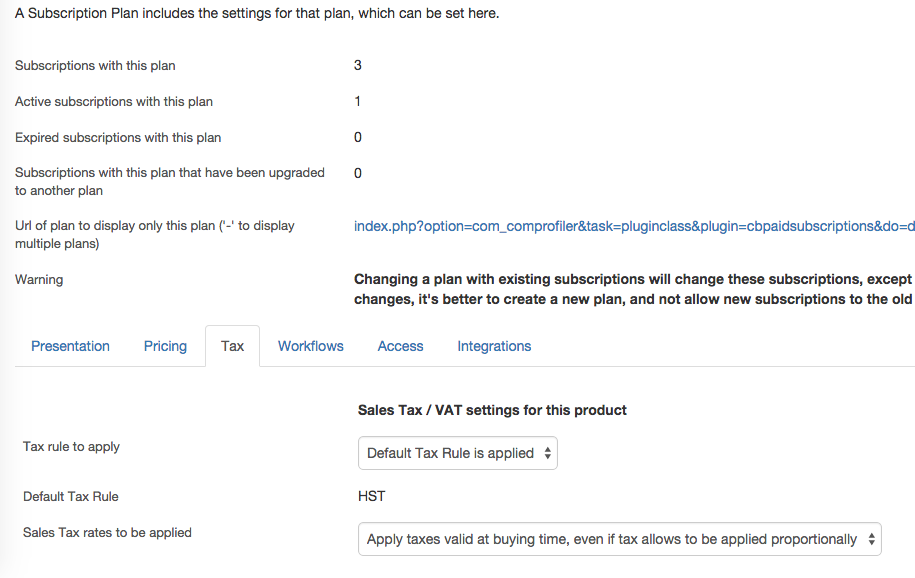
Task: Click the Sales Tax rates to be applied label
Action: pos(107,532)
